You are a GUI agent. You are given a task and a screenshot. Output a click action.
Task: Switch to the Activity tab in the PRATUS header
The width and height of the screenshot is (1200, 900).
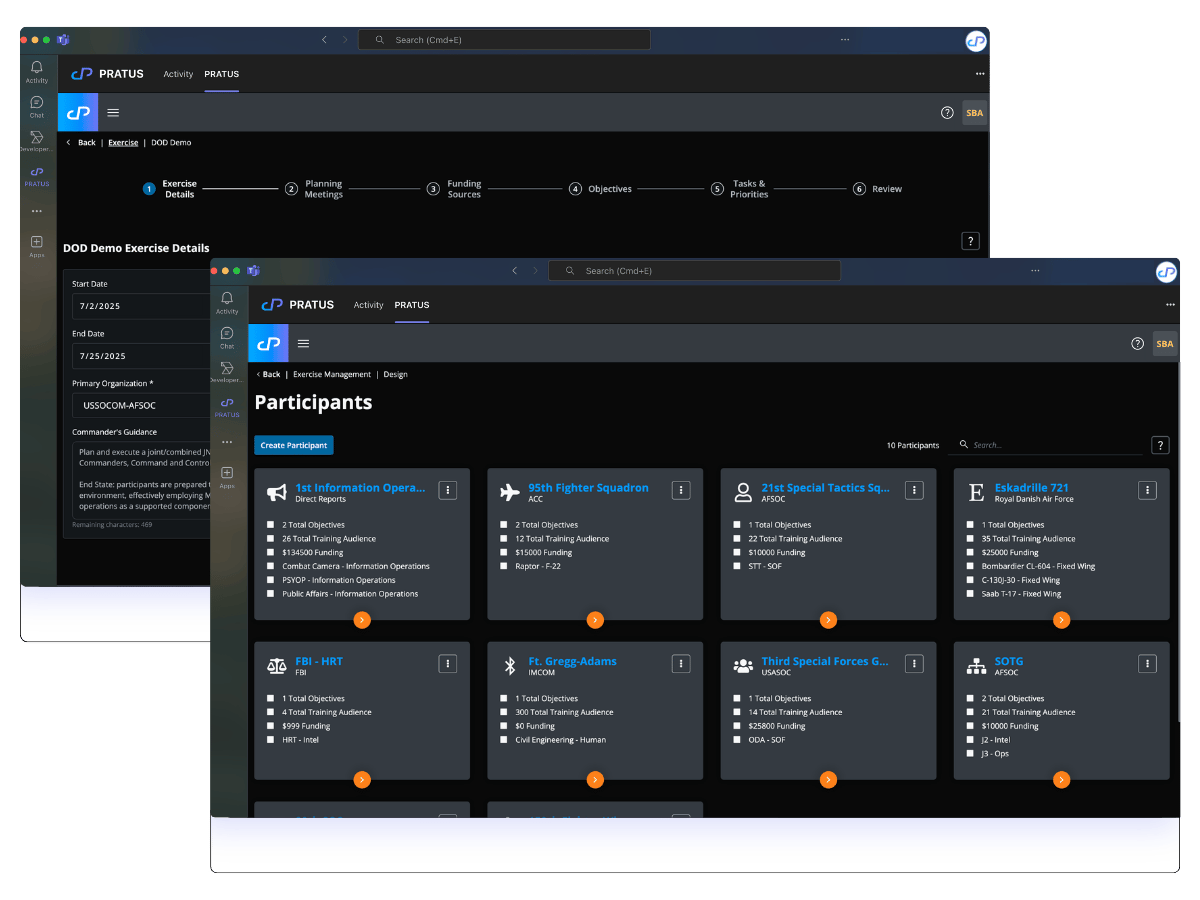click(369, 305)
